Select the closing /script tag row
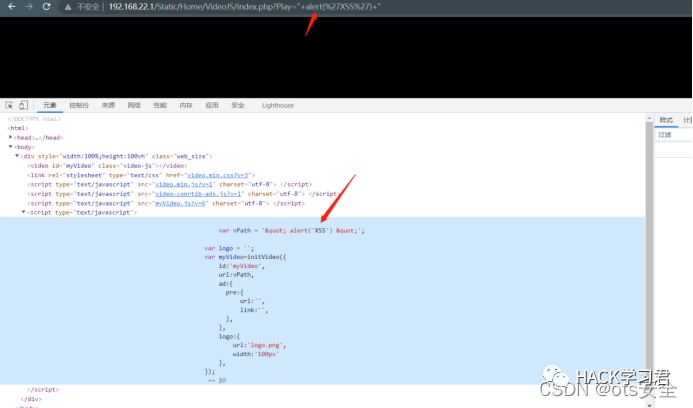The height and width of the screenshot is (408, 693). pos(43,389)
